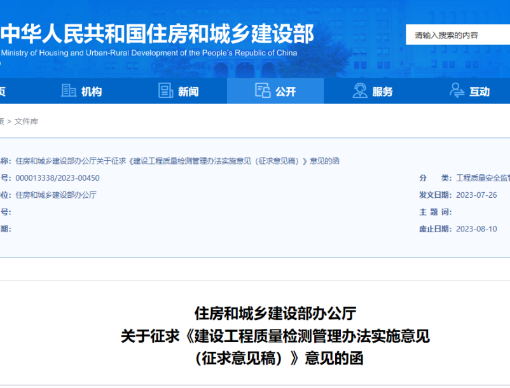Image resolution: width=510 pixels, height=388 pixels.
Task: Click issue date 2023-07-26
Action: [476, 195]
